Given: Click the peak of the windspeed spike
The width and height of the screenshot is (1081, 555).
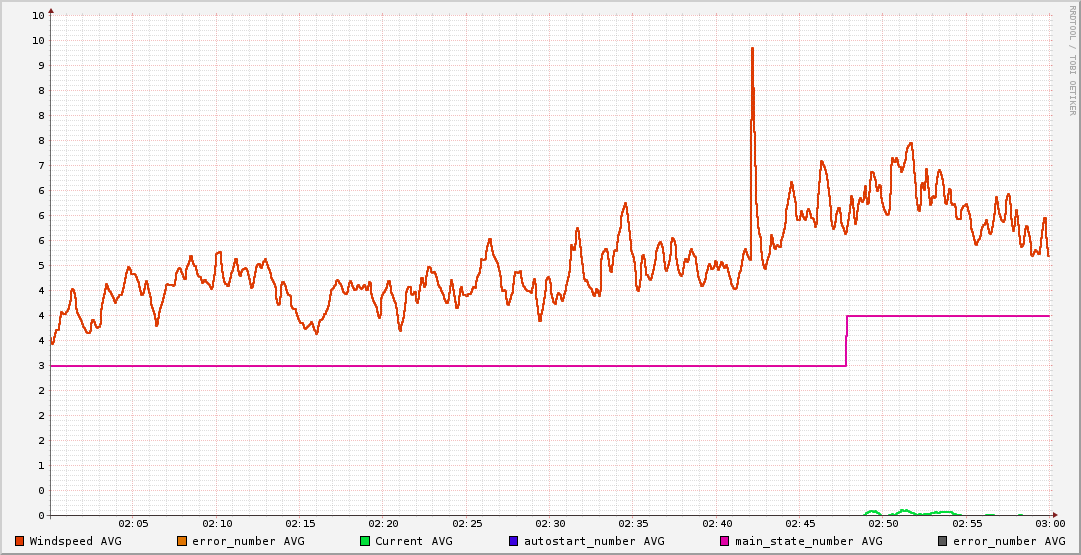Looking at the screenshot, I should click(x=752, y=48).
